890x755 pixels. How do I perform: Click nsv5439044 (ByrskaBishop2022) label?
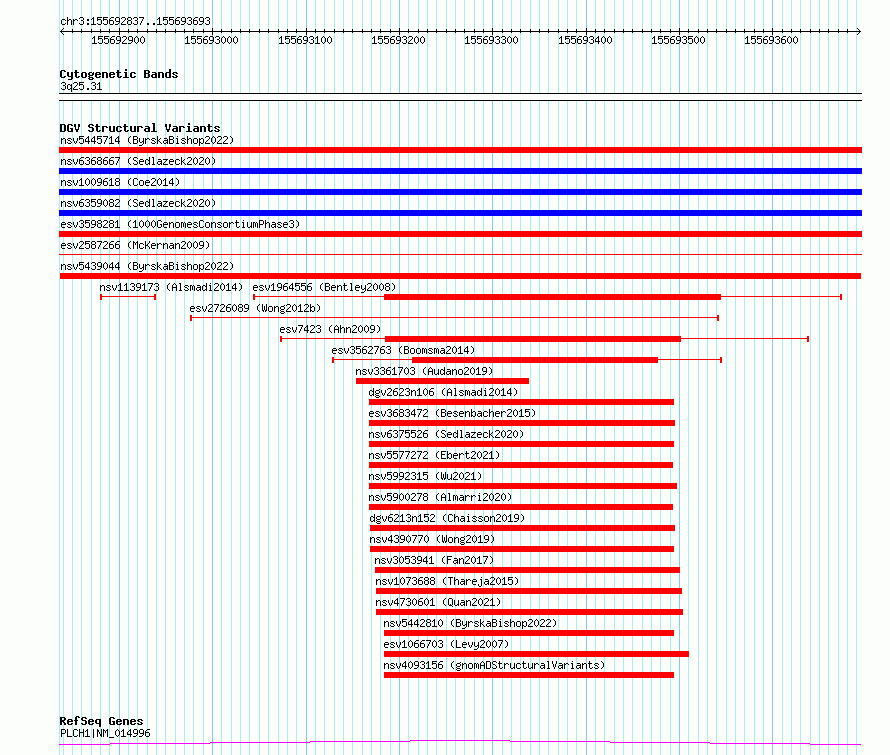coord(147,266)
